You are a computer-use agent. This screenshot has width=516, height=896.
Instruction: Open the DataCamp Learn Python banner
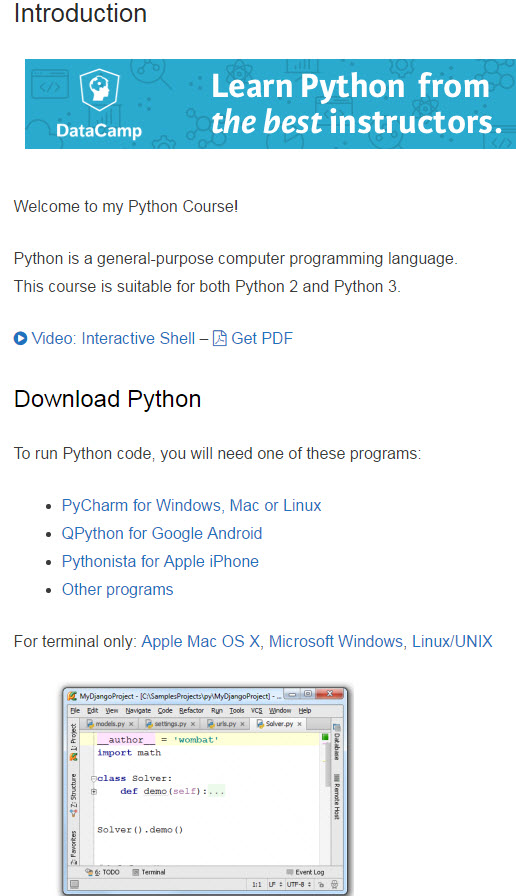(270, 104)
